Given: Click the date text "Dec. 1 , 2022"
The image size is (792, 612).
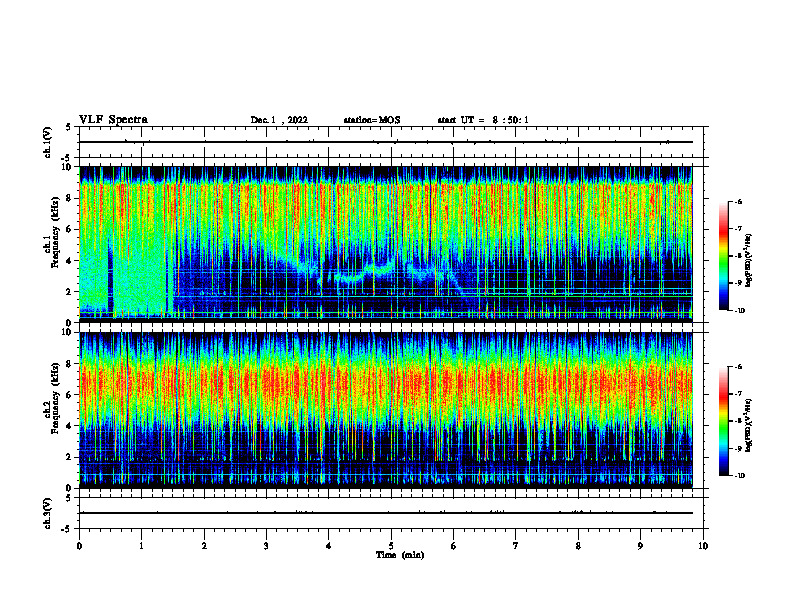Looking at the screenshot, I should click(x=279, y=120).
